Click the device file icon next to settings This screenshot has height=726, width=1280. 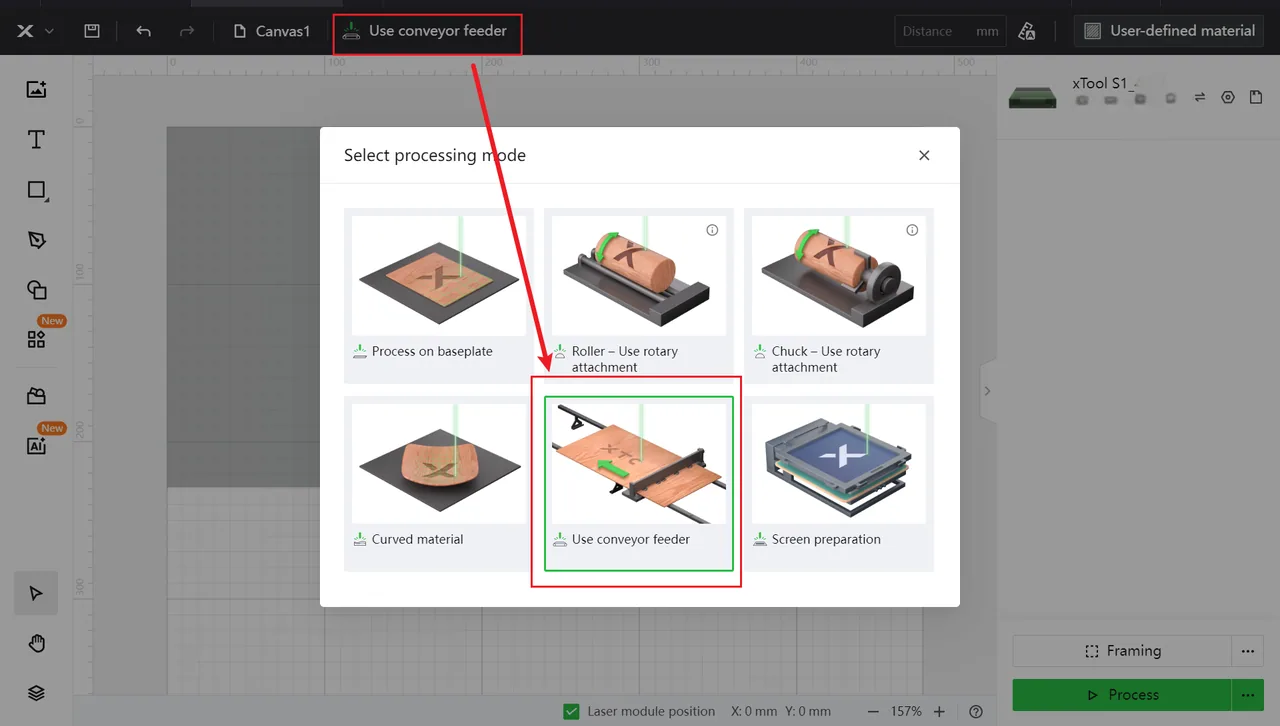(1256, 98)
